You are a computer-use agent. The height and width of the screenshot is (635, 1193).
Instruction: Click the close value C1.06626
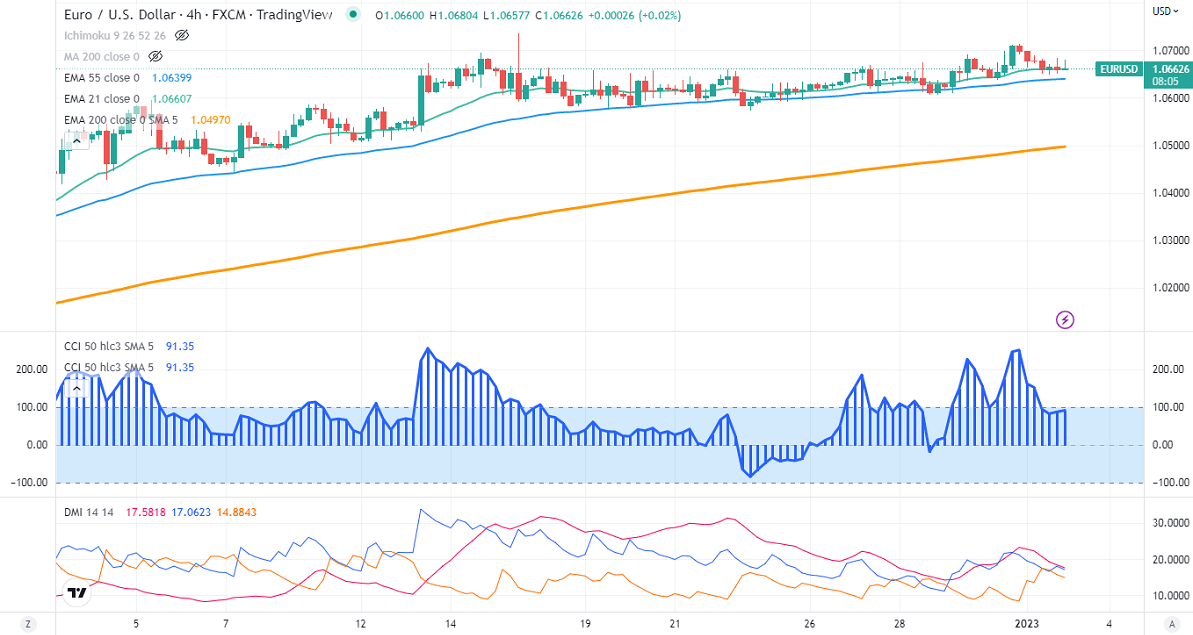point(559,15)
